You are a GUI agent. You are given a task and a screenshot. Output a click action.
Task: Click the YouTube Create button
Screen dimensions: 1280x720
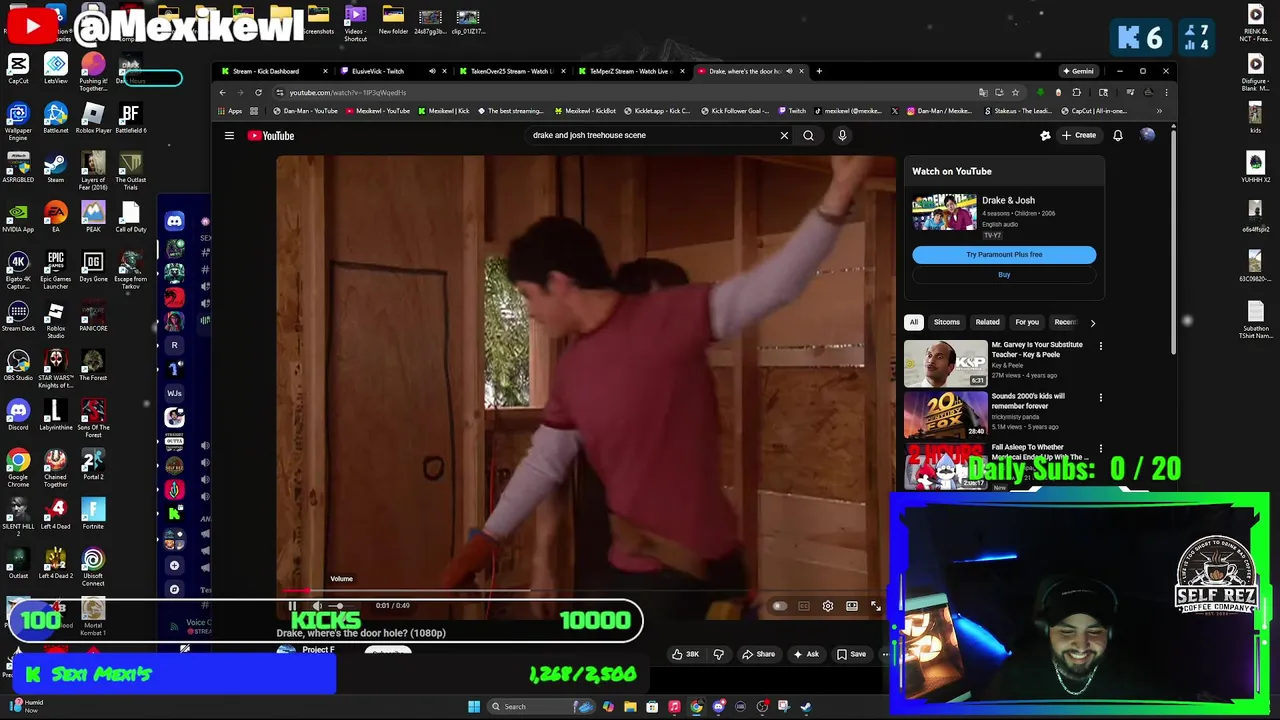(1079, 135)
